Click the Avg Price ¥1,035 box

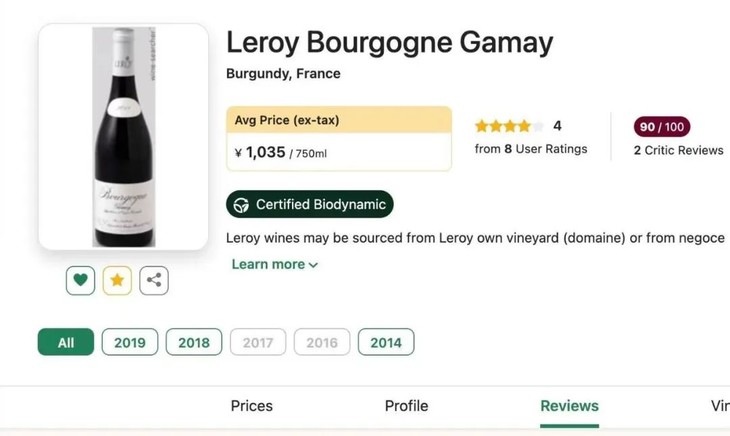tap(339, 139)
